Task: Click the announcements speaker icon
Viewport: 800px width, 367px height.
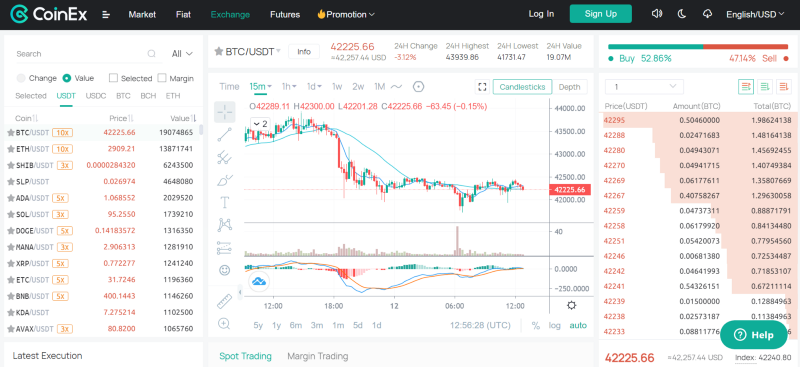Action: [x=657, y=14]
